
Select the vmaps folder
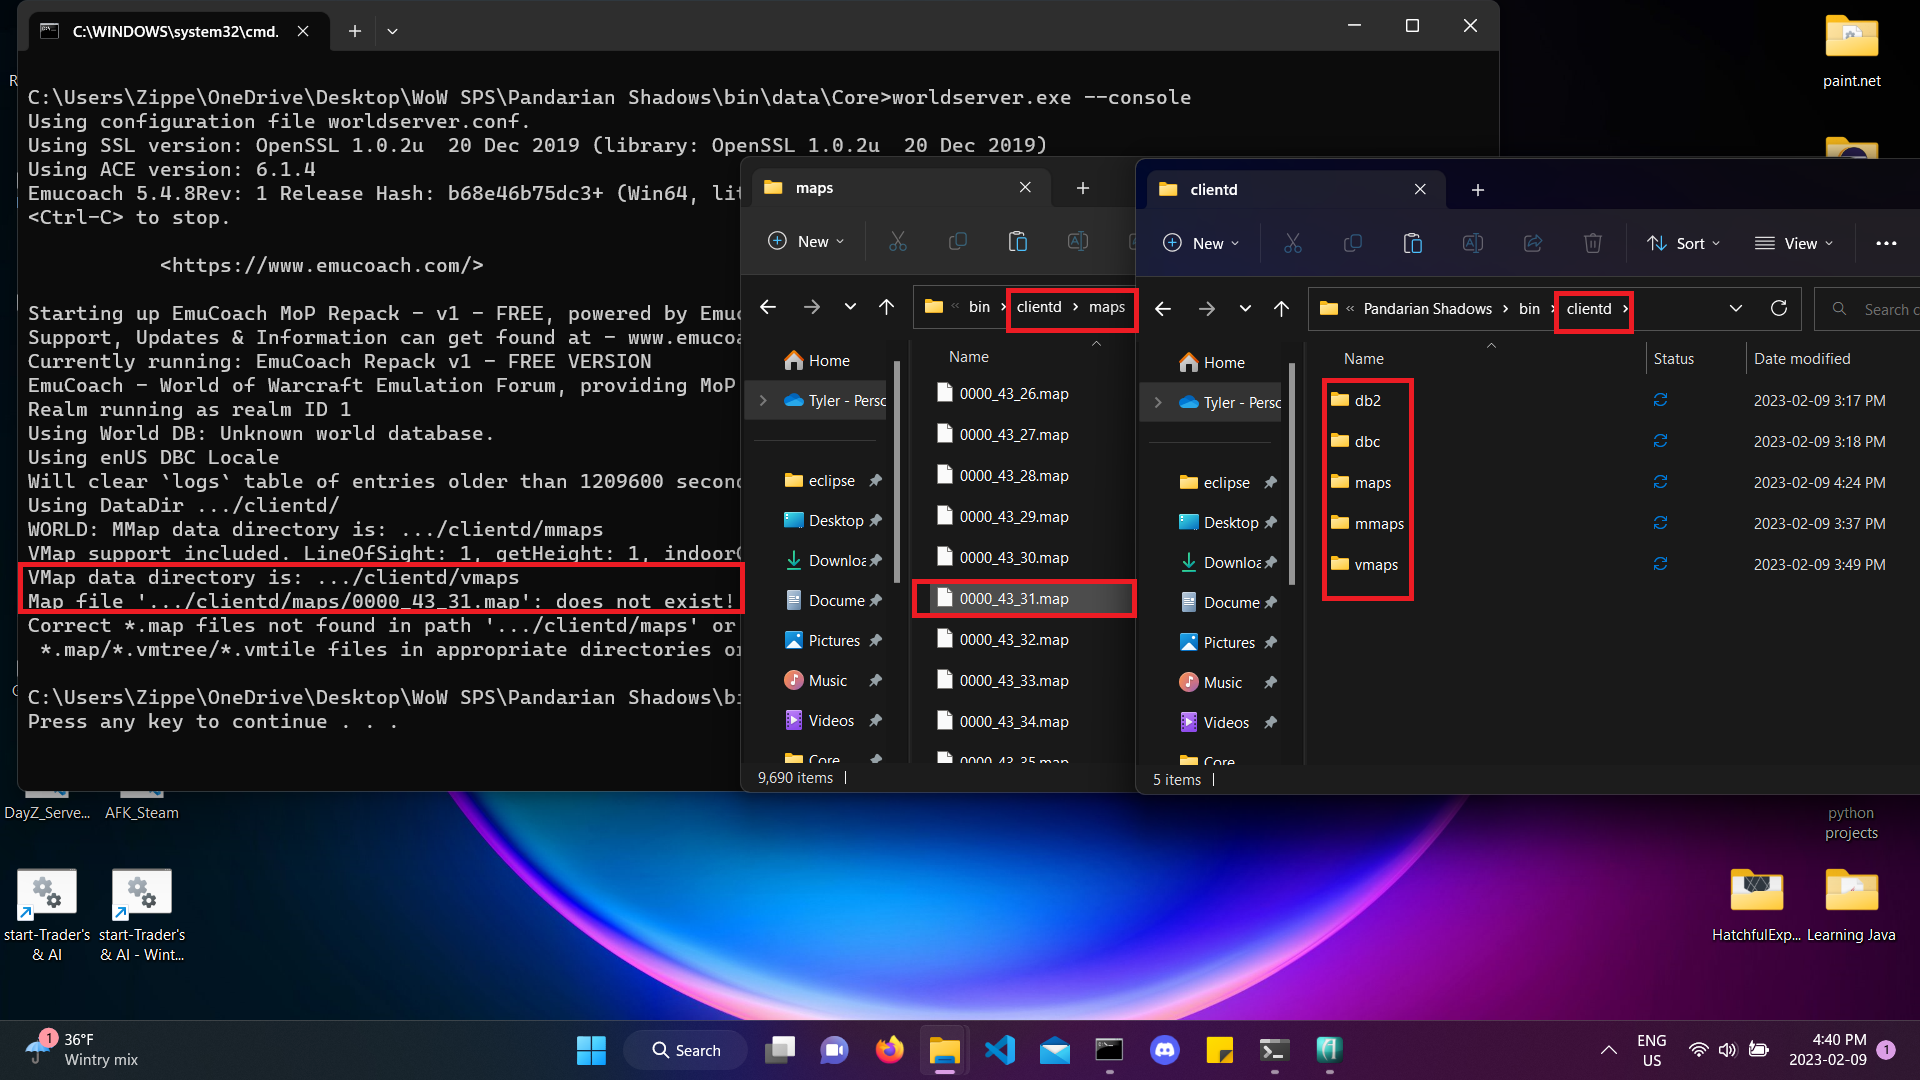coord(1364,564)
